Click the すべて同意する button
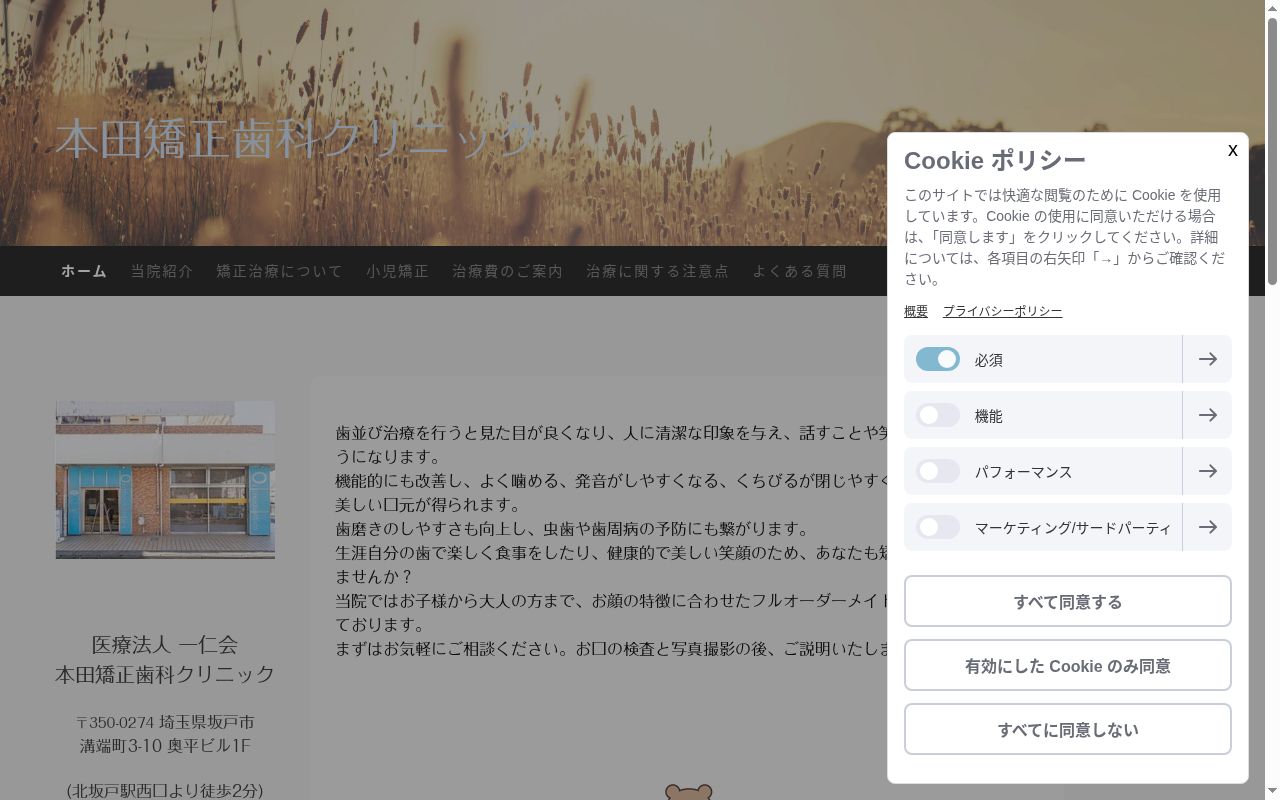 [x=1068, y=601]
